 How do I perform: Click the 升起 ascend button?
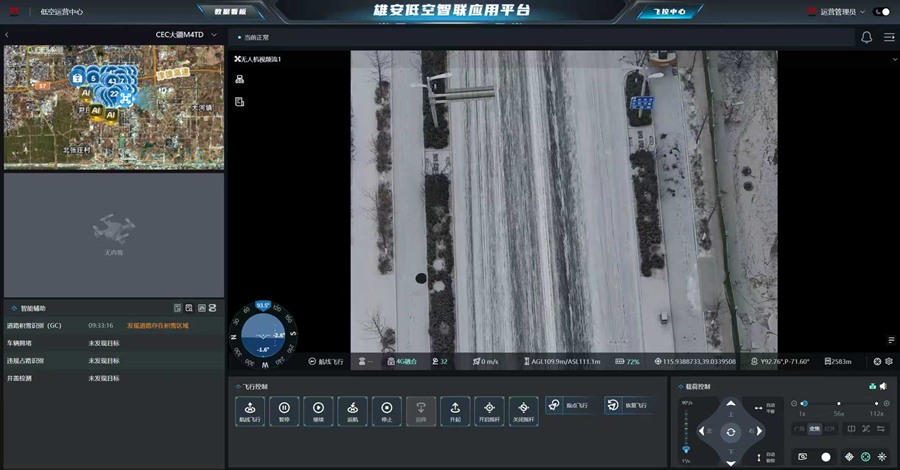click(455, 409)
